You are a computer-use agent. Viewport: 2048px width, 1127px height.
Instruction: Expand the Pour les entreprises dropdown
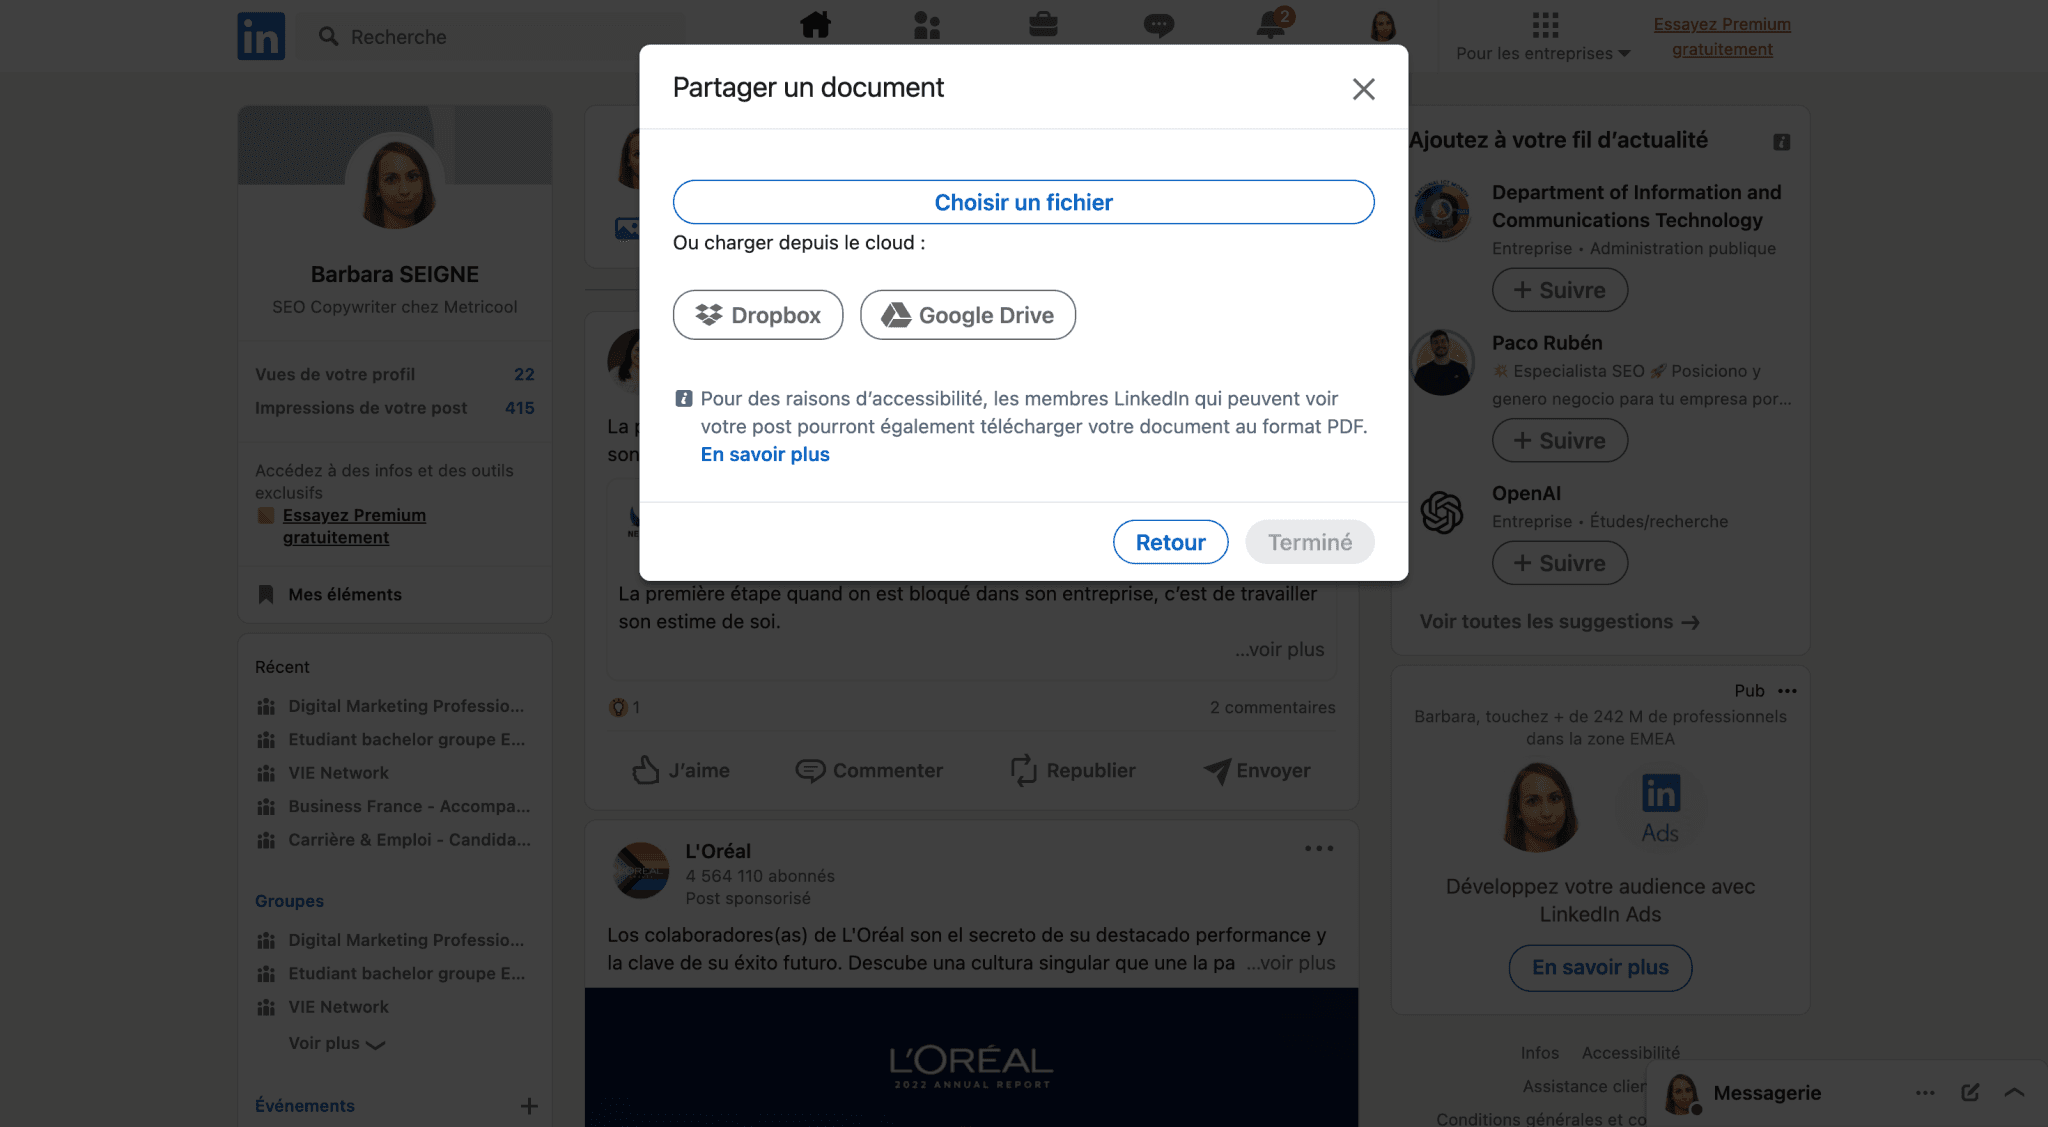(1541, 53)
